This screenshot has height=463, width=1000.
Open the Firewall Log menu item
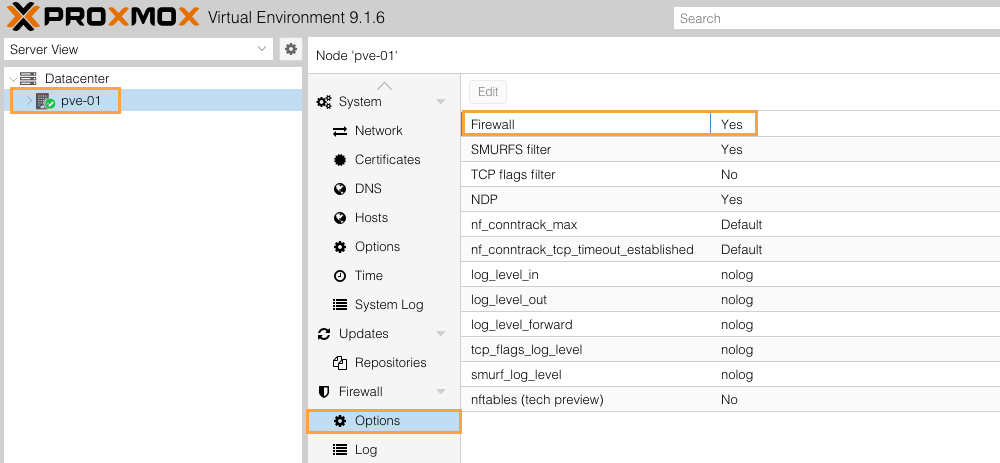(x=383, y=450)
